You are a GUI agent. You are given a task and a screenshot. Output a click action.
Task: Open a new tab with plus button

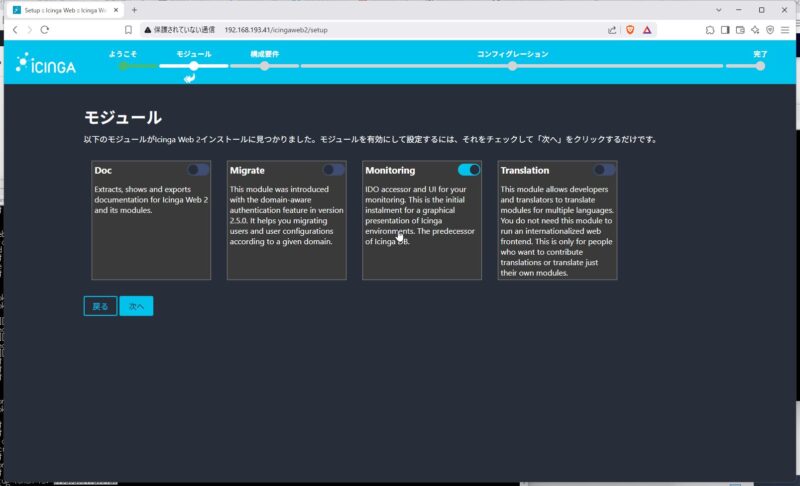pos(134,10)
